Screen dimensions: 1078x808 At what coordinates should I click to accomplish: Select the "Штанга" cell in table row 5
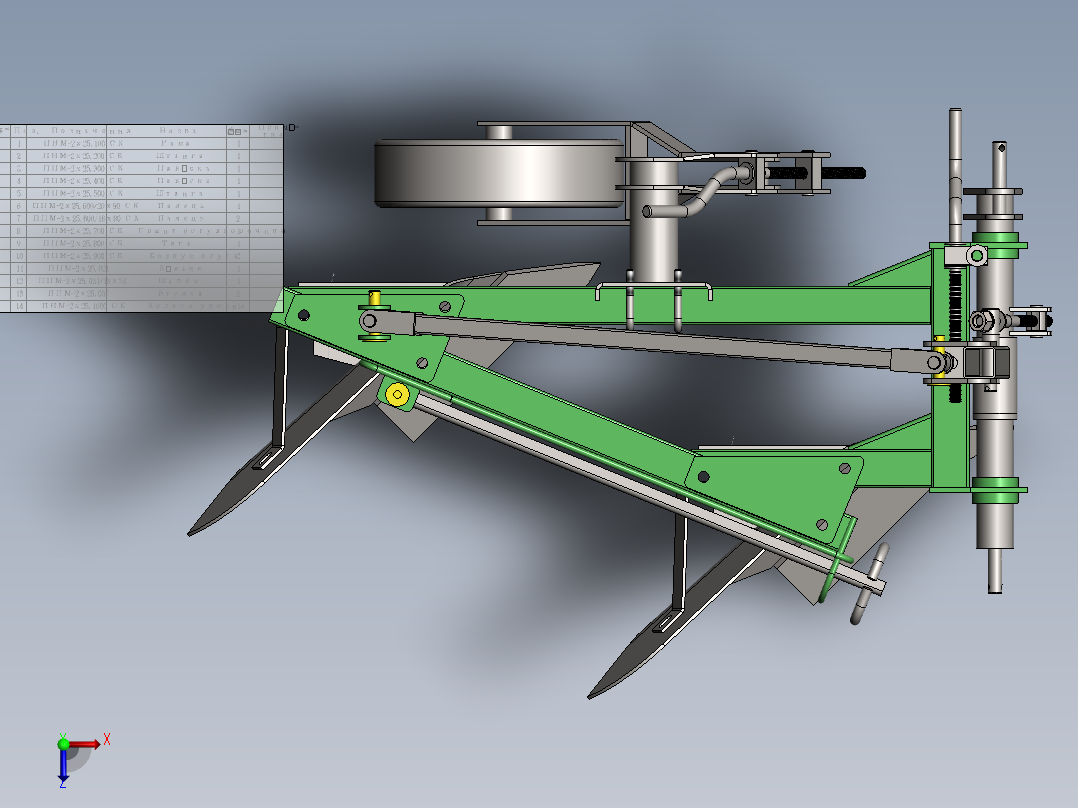tap(167, 193)
